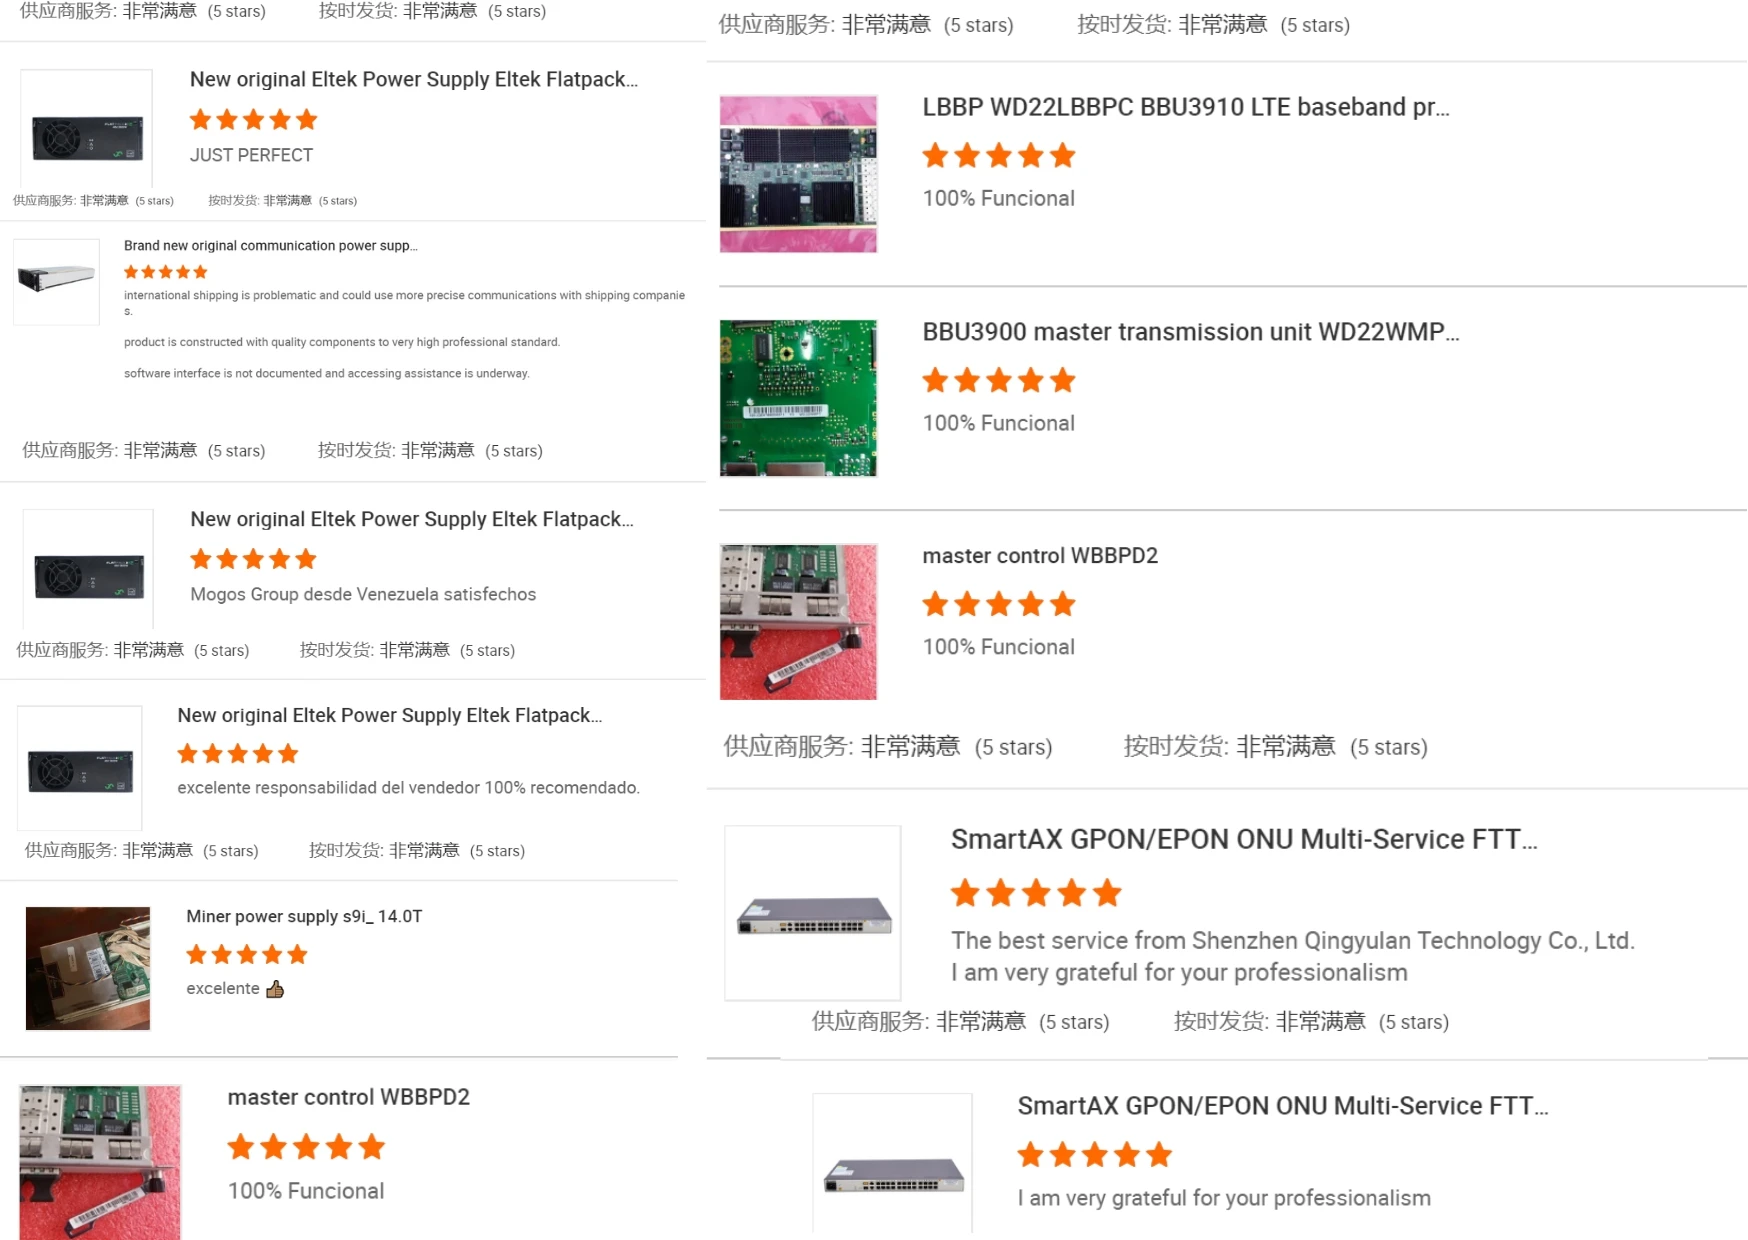Open the BBU3900 master transmission unit WD22WMP link
The height and width of the screenshot is (1240, 1748).
1190,332
